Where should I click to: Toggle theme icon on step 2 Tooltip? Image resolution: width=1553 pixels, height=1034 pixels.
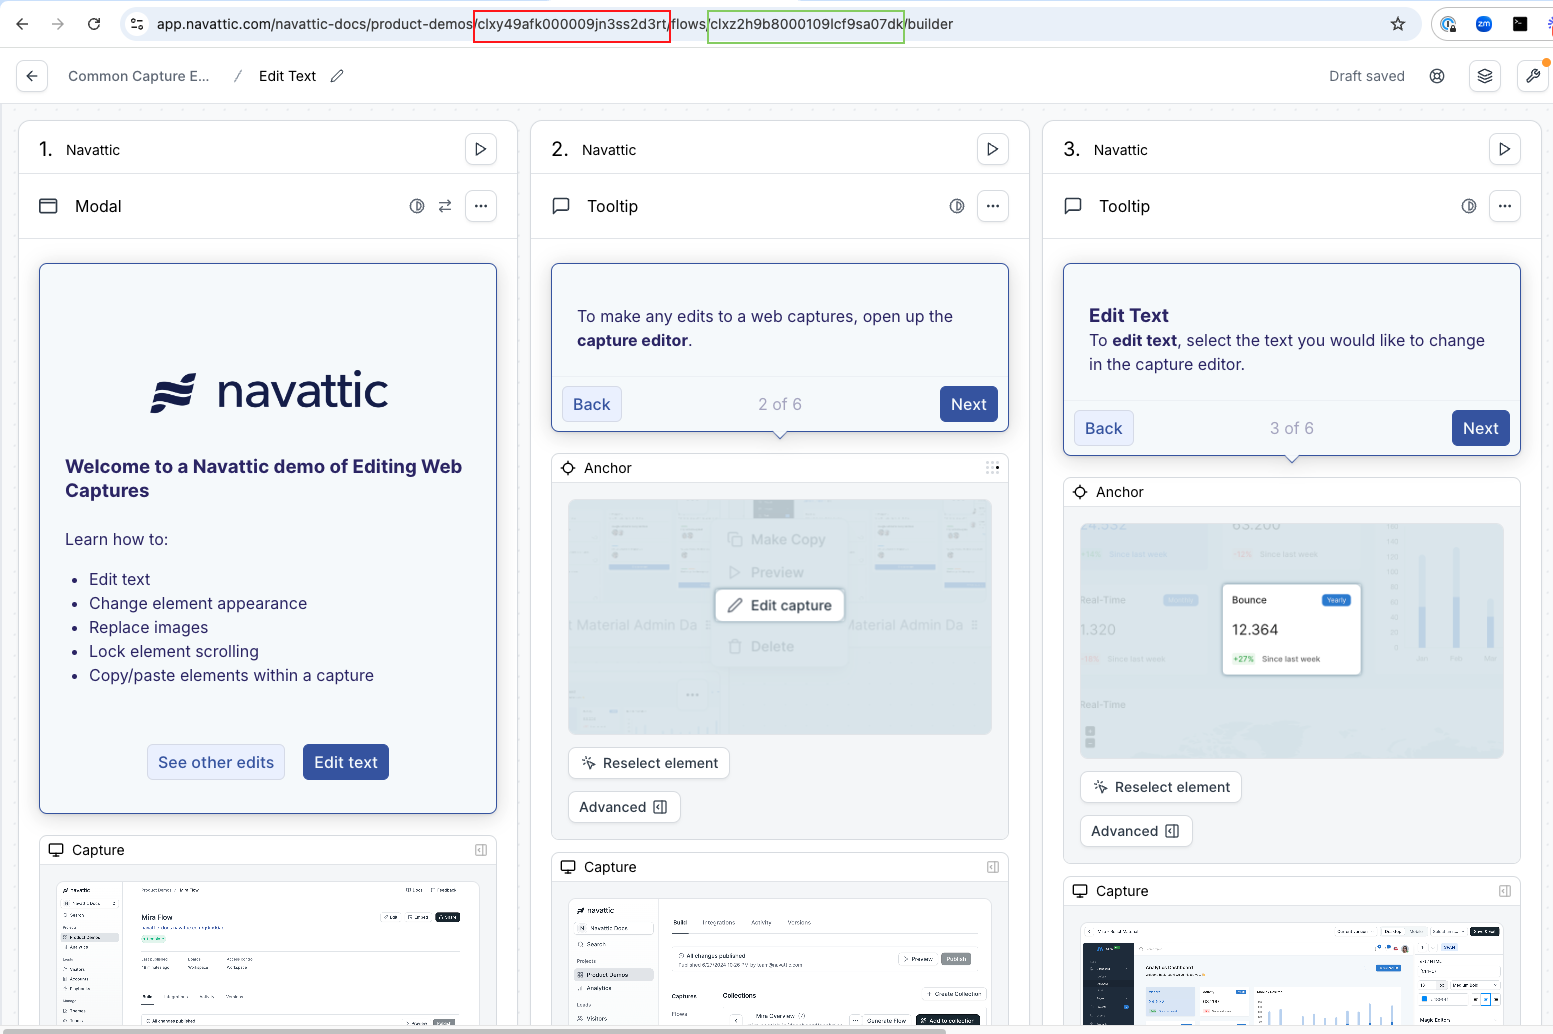click(957, 206)
